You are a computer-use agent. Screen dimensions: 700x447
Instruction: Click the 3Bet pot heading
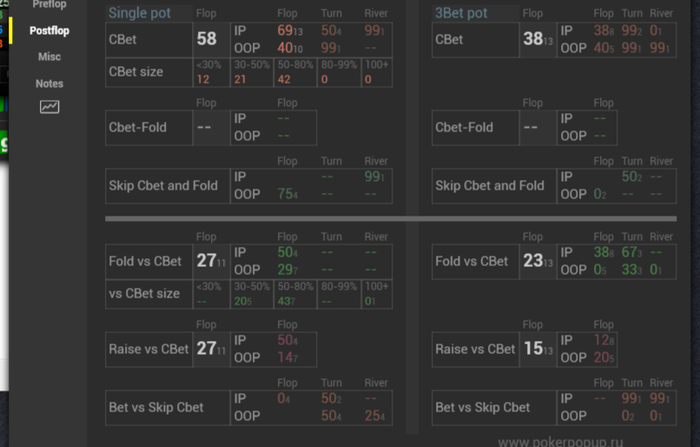coord(461,13)
